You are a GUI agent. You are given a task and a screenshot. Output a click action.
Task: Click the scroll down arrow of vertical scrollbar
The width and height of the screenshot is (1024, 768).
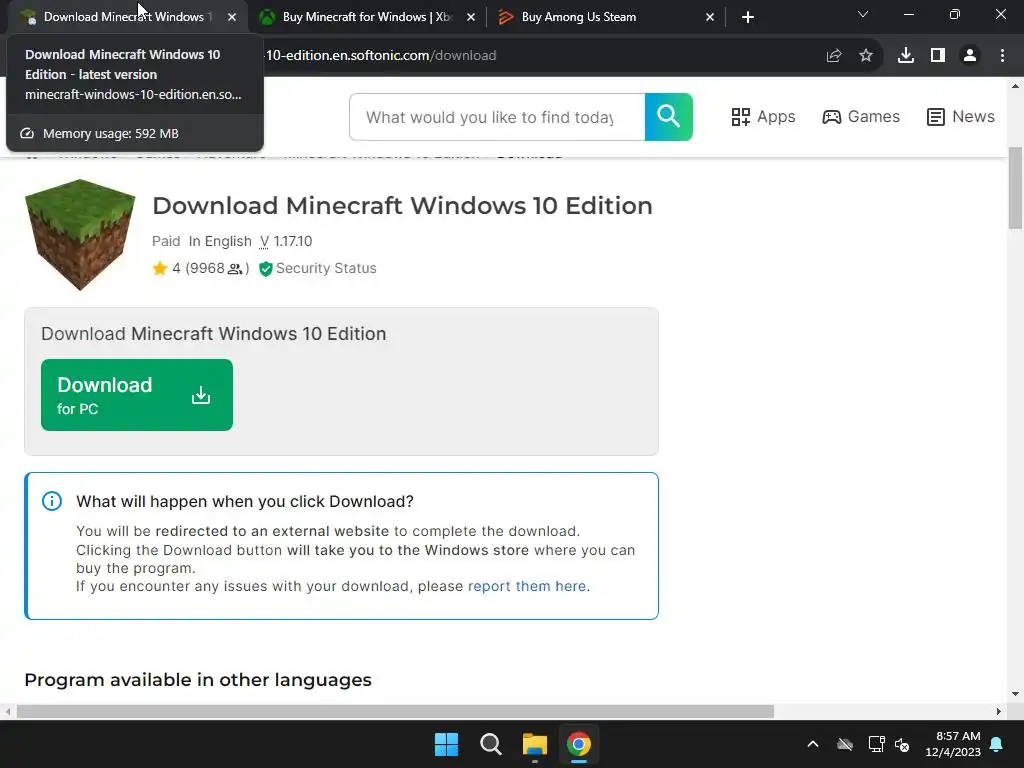point(1015,694)
